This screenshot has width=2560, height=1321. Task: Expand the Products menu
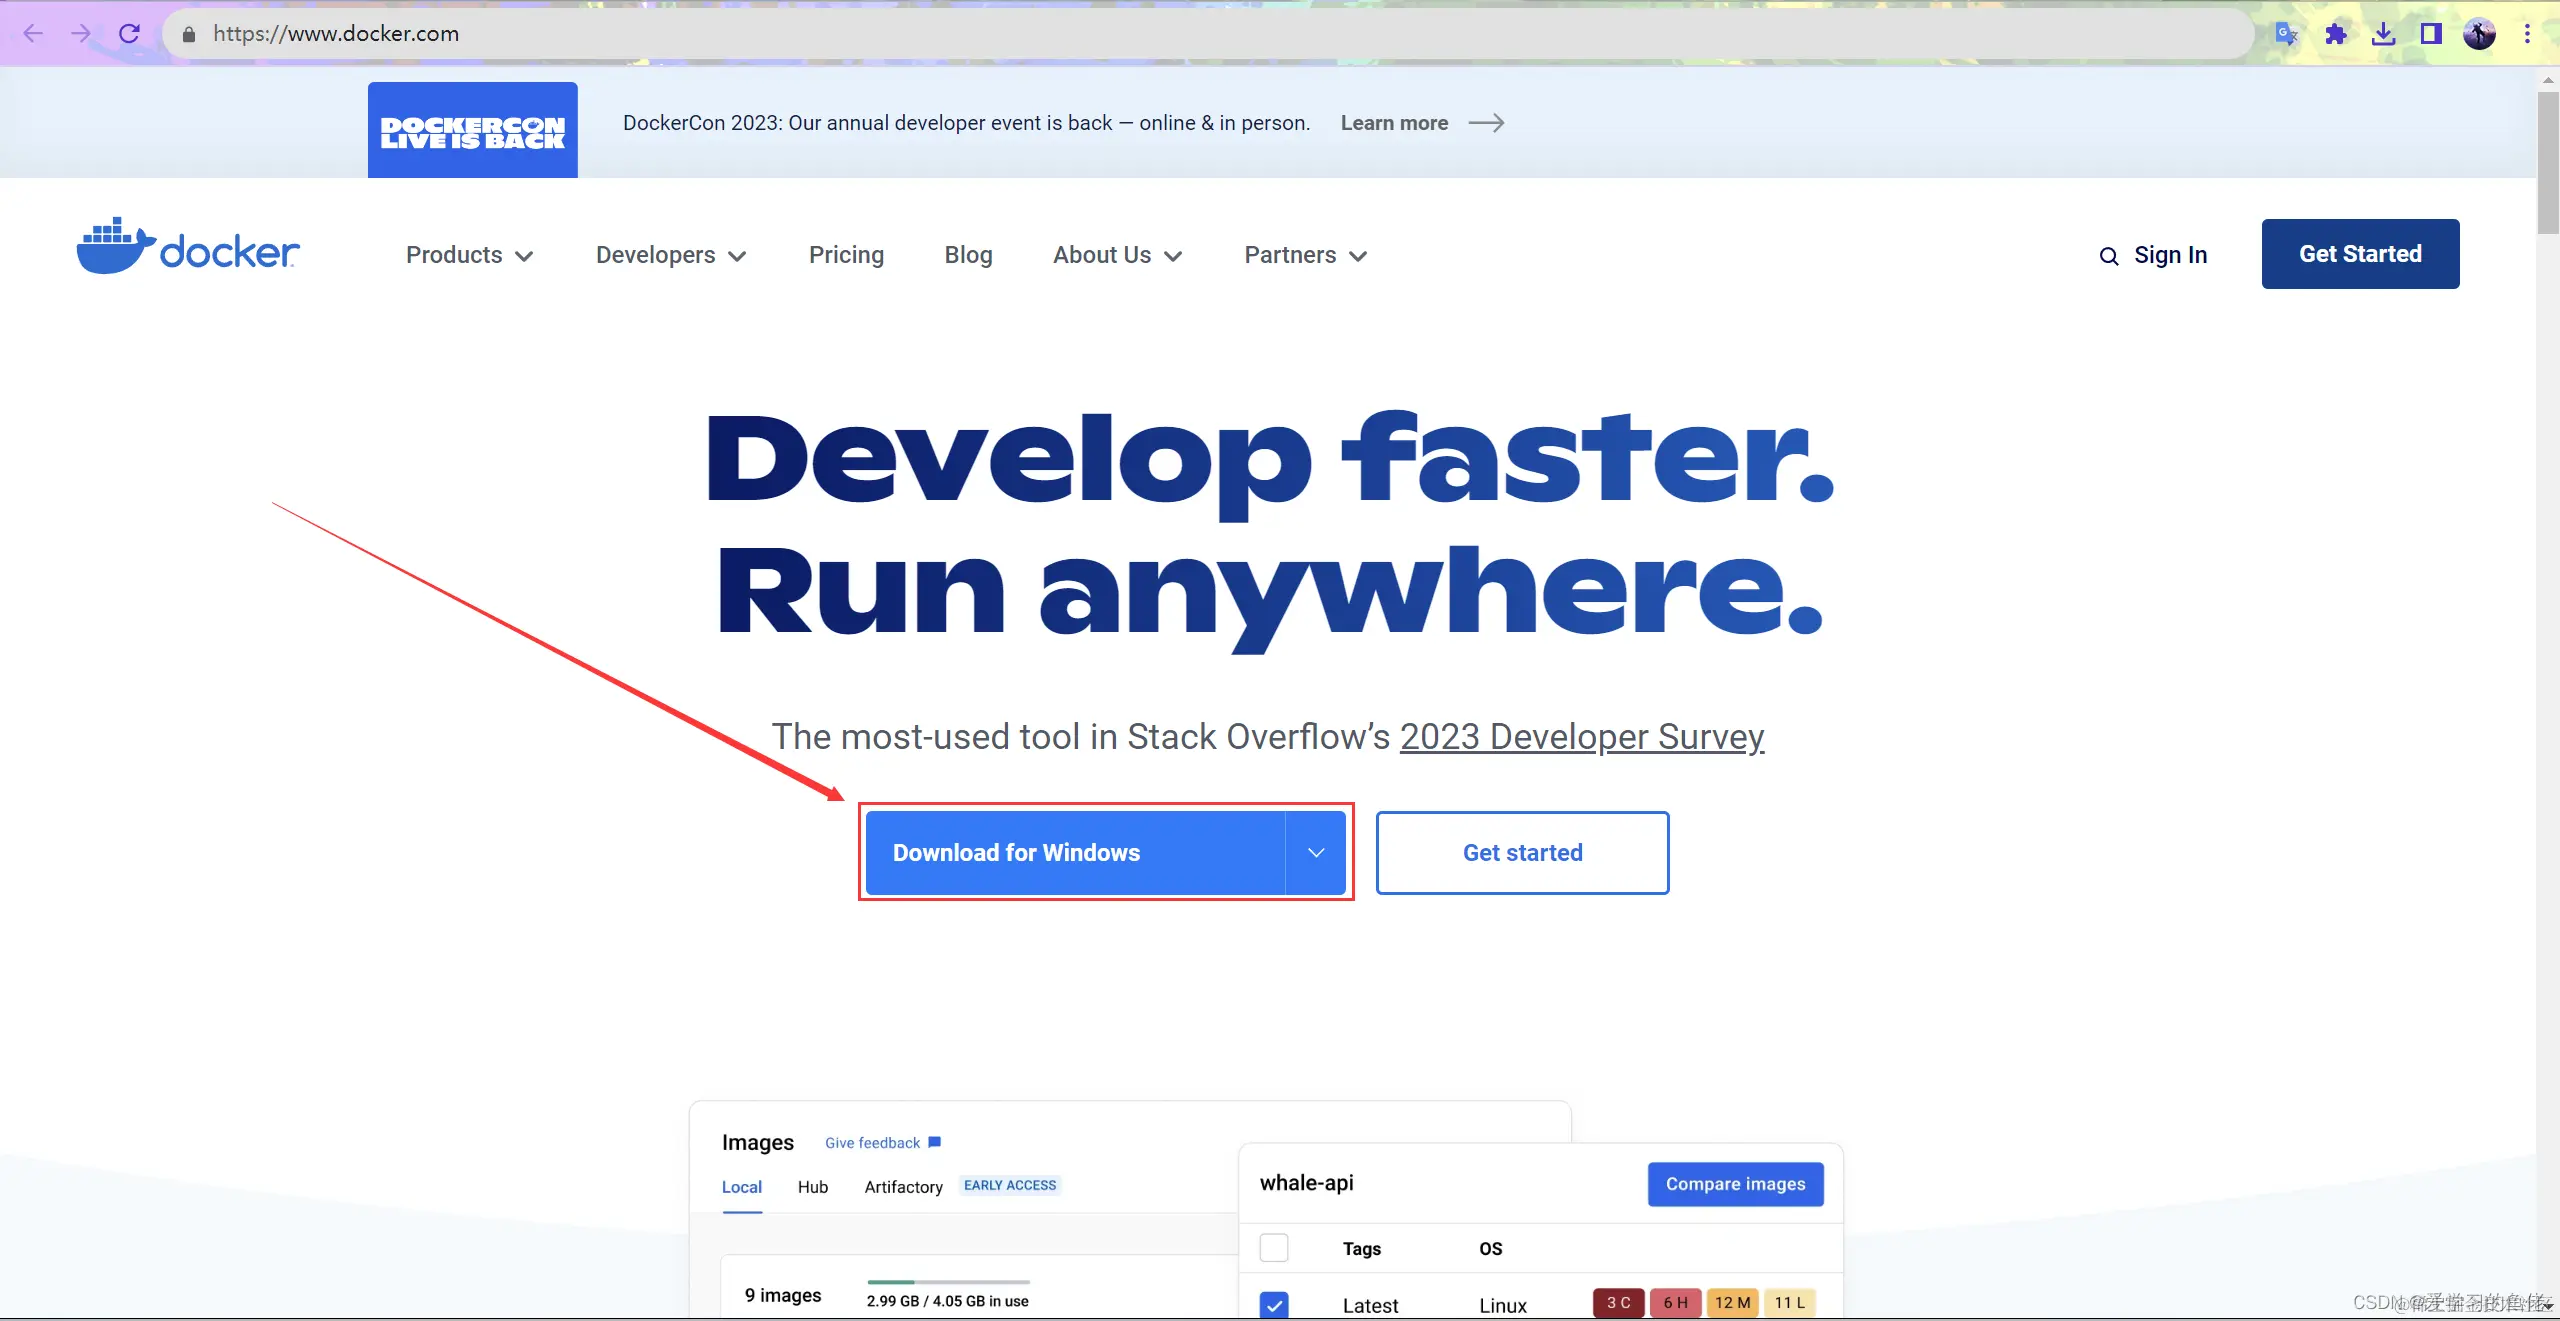(x=469, y=255)
